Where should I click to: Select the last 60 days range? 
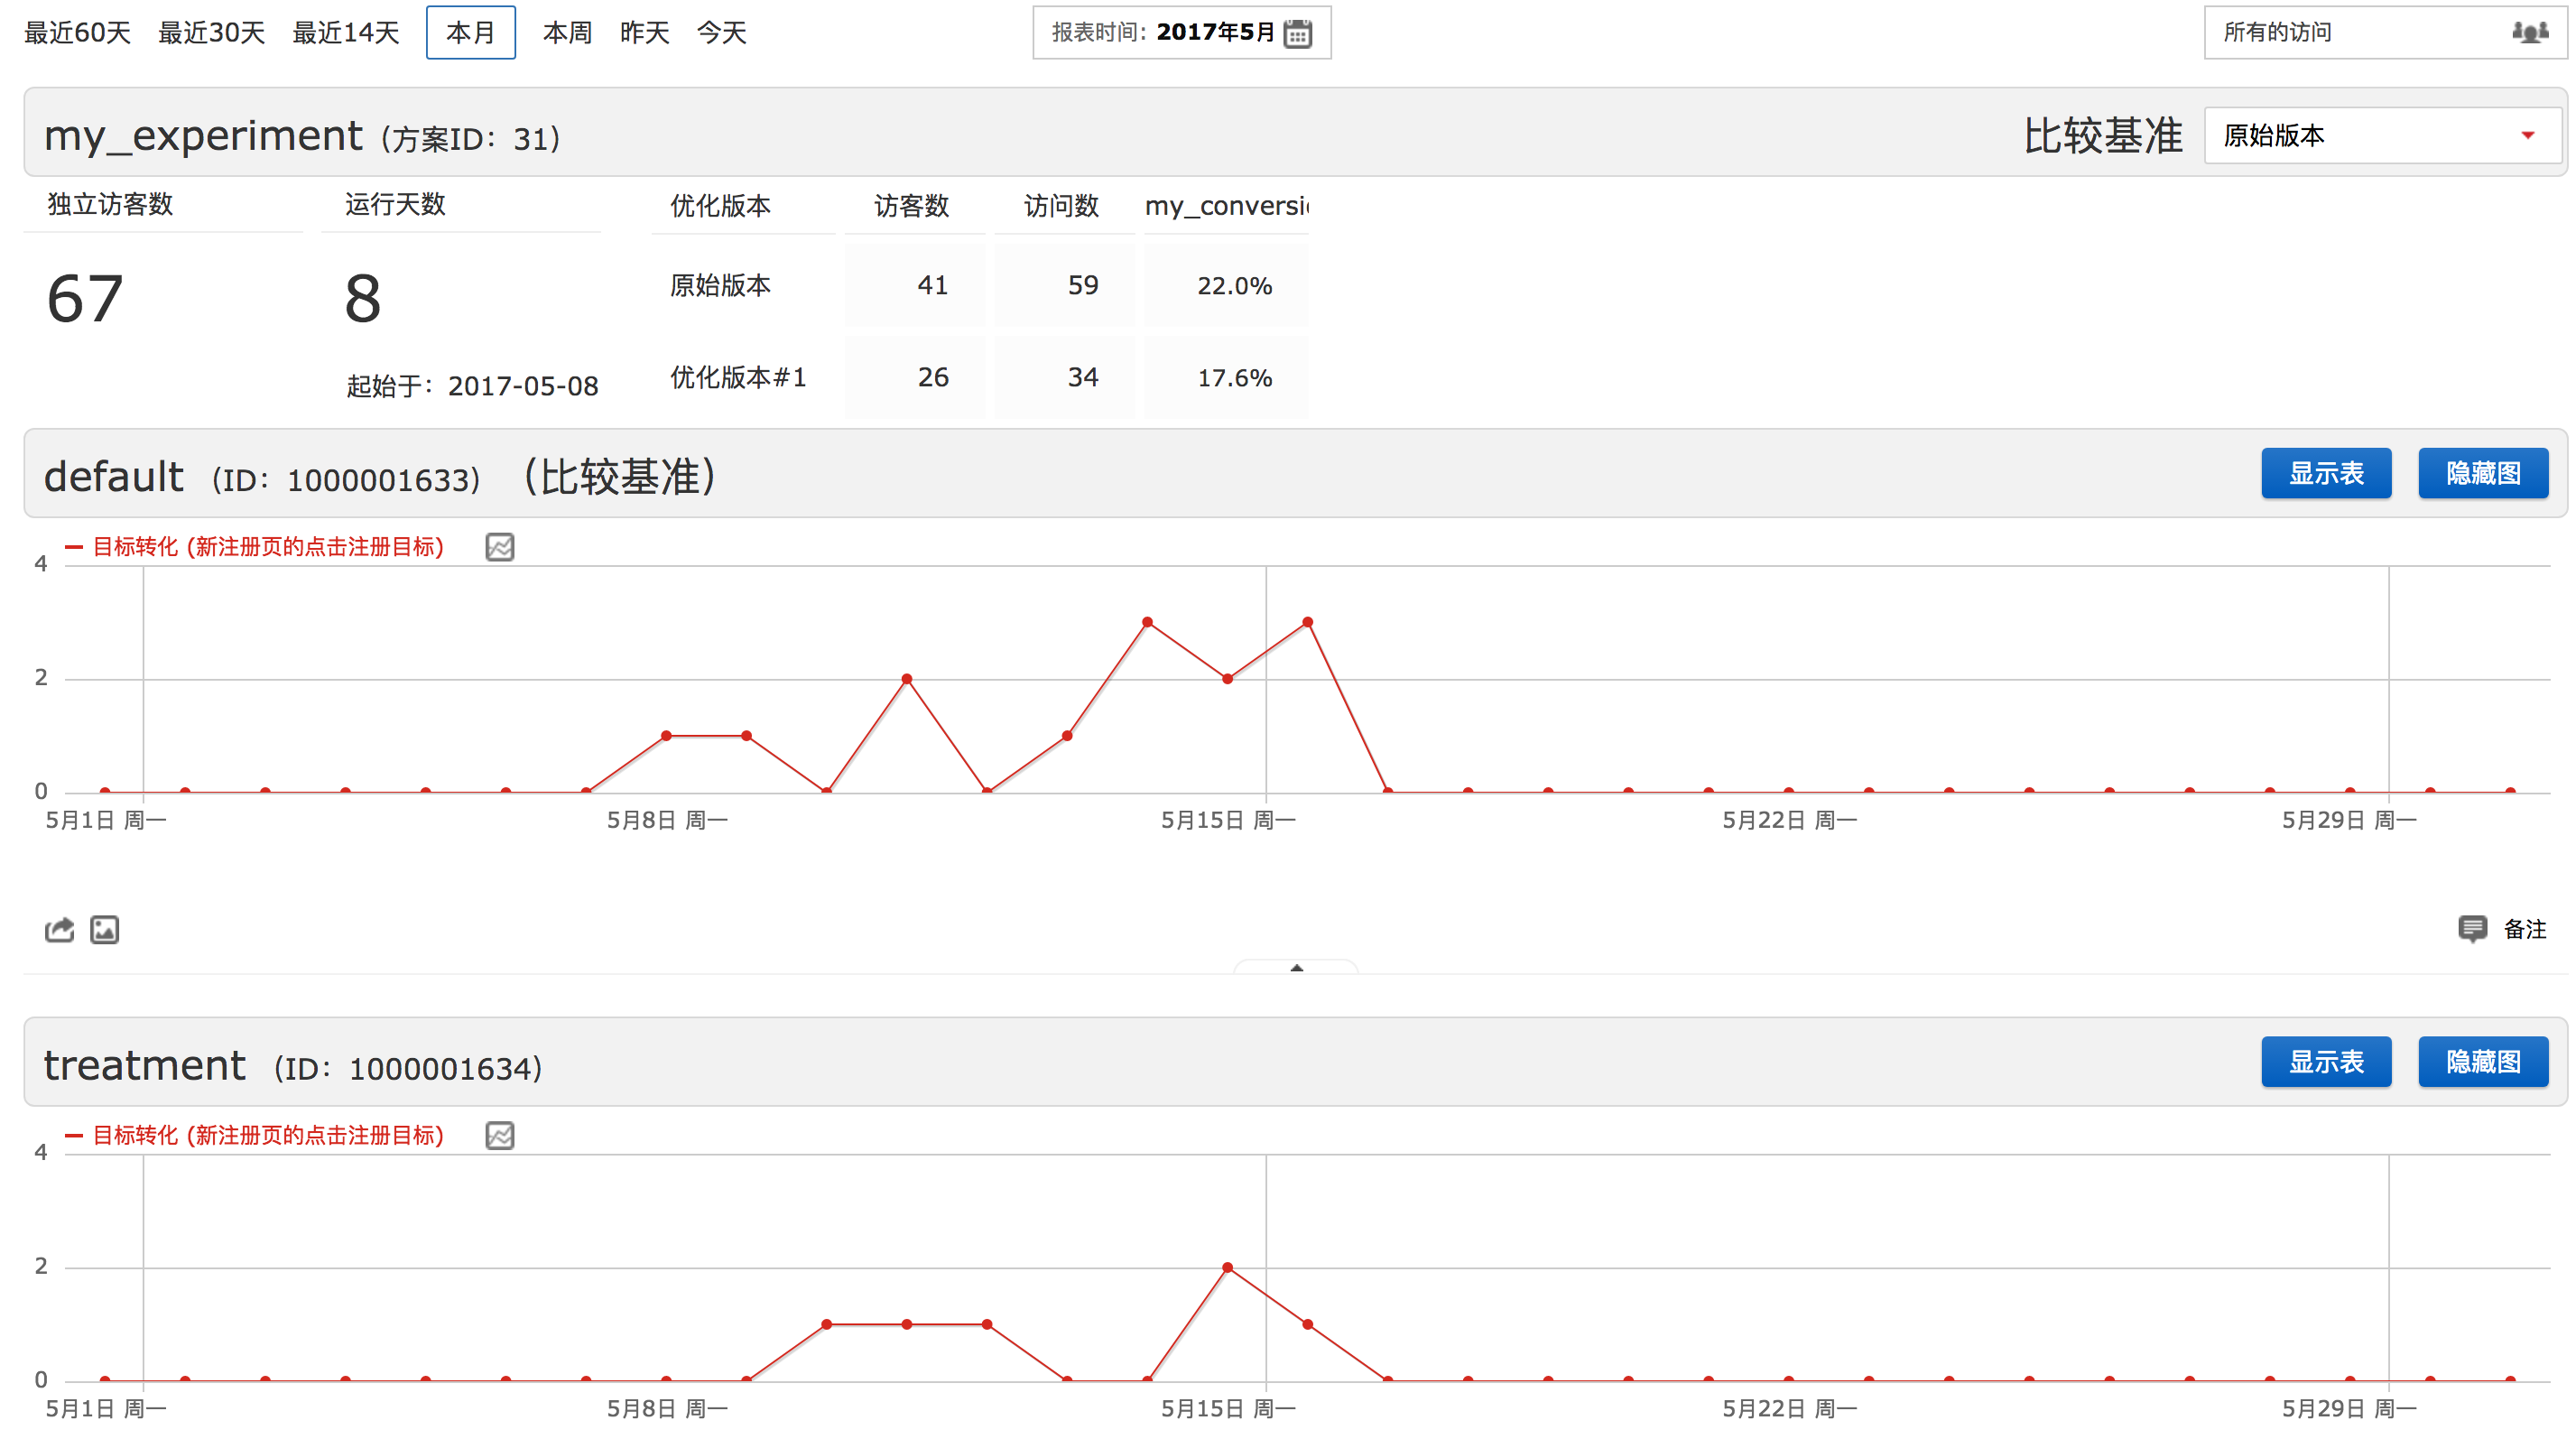coord(78,33)
